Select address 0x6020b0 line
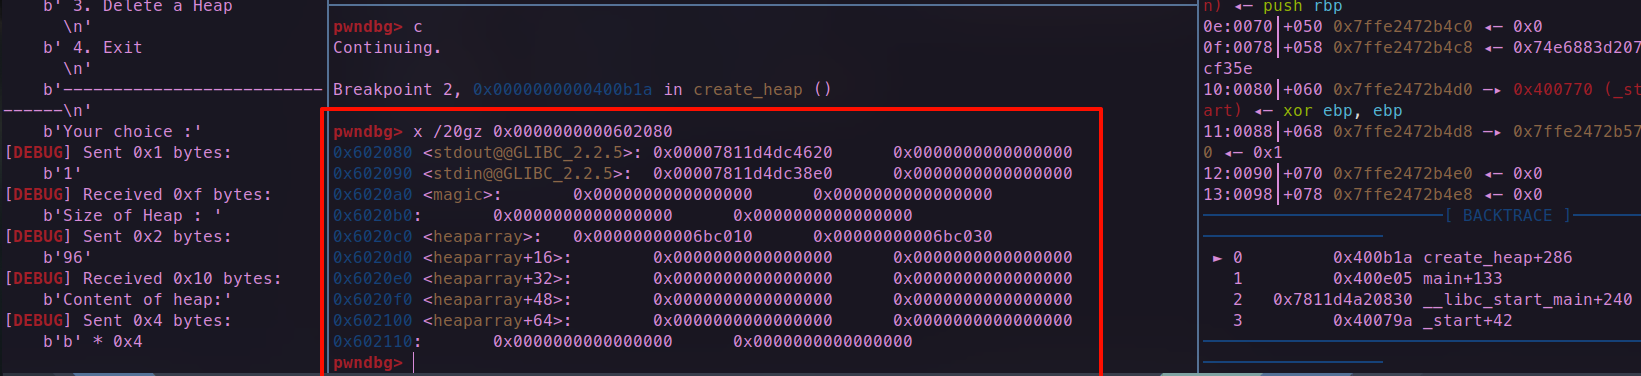This screenshot has width=1641, height=376. [623, 215]
